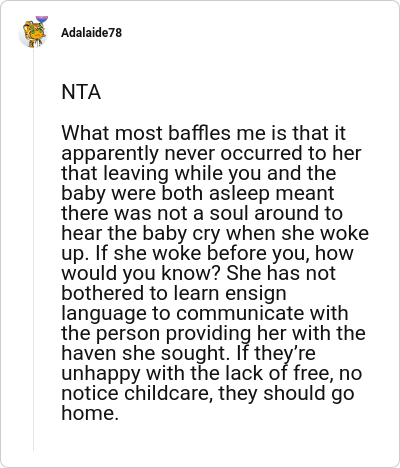Open the Adalaide78 username profile link
This screenshot has height=468, width=400.
coord(92,33)
